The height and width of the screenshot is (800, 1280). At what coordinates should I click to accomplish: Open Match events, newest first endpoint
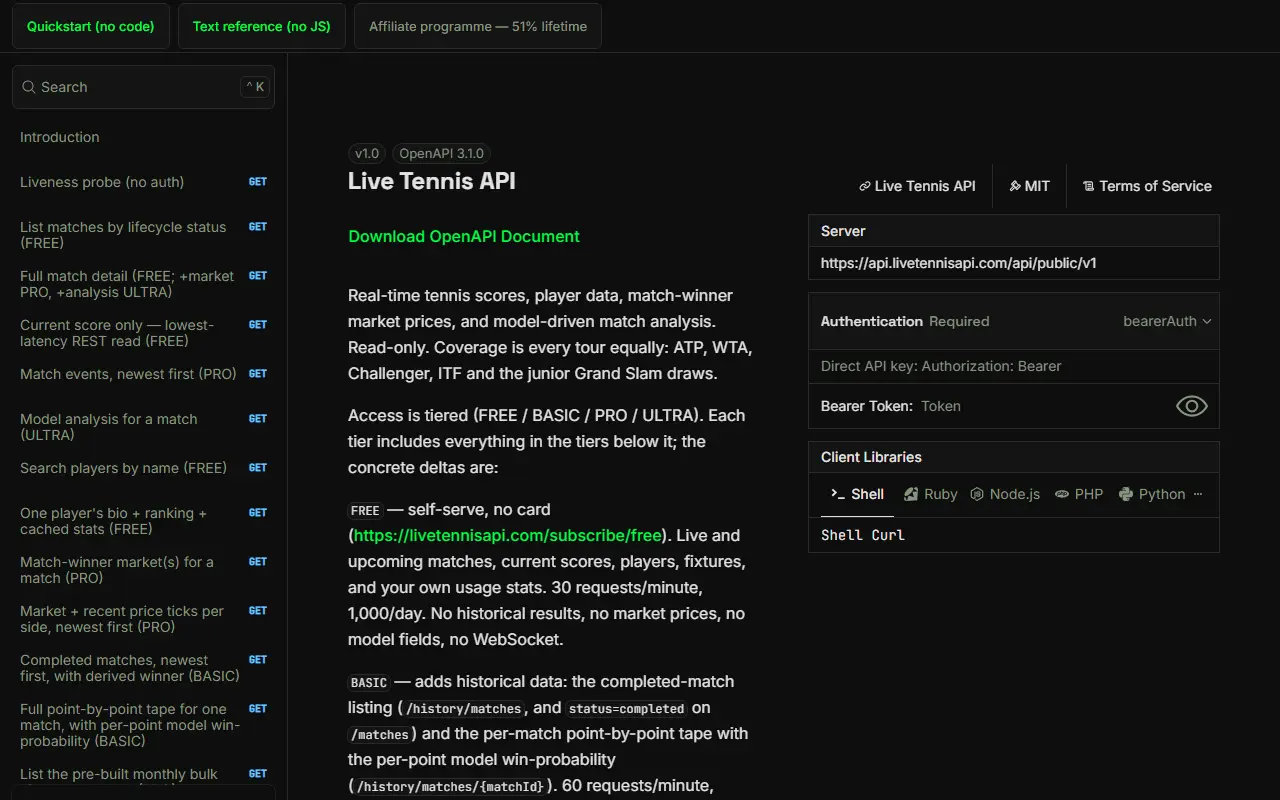(x=143, y=374)
